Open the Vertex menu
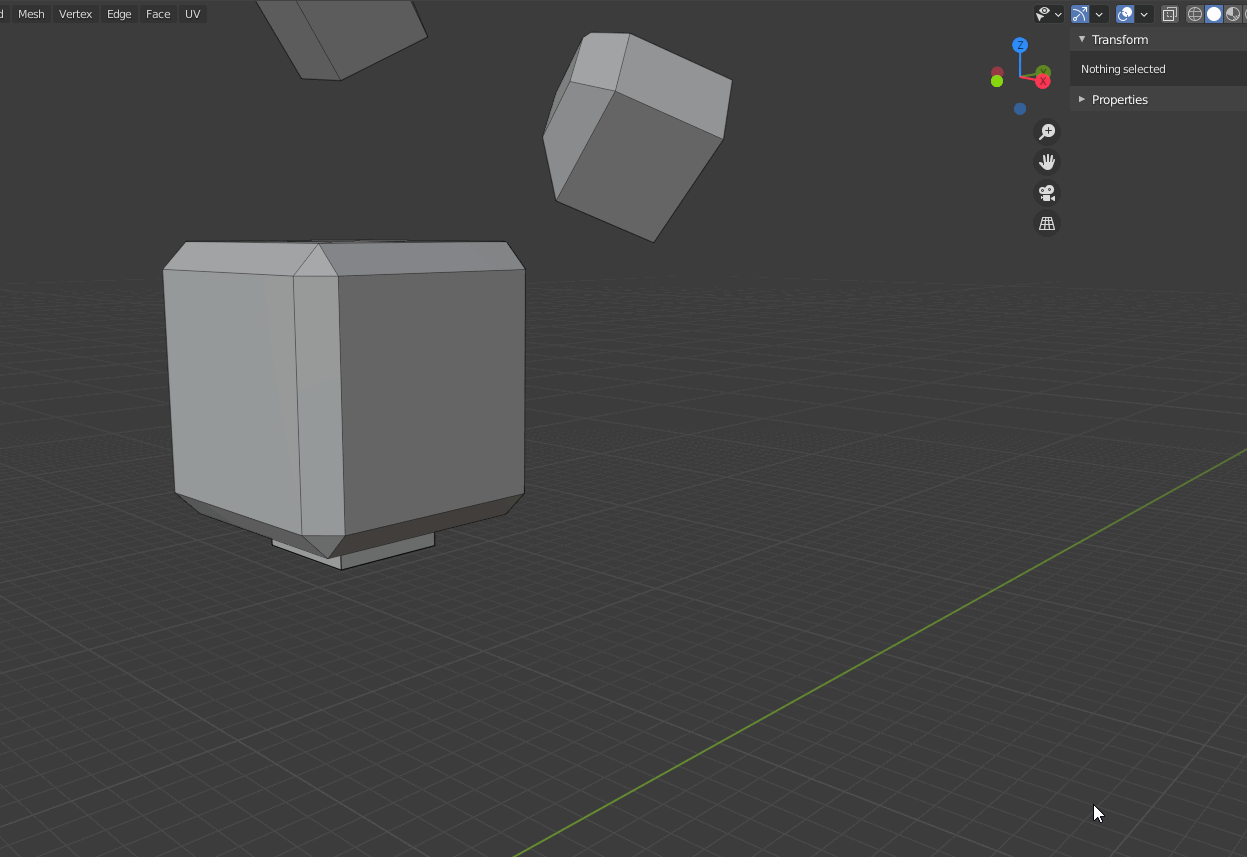Screen dimensions: 1247x857 point(75,14)
